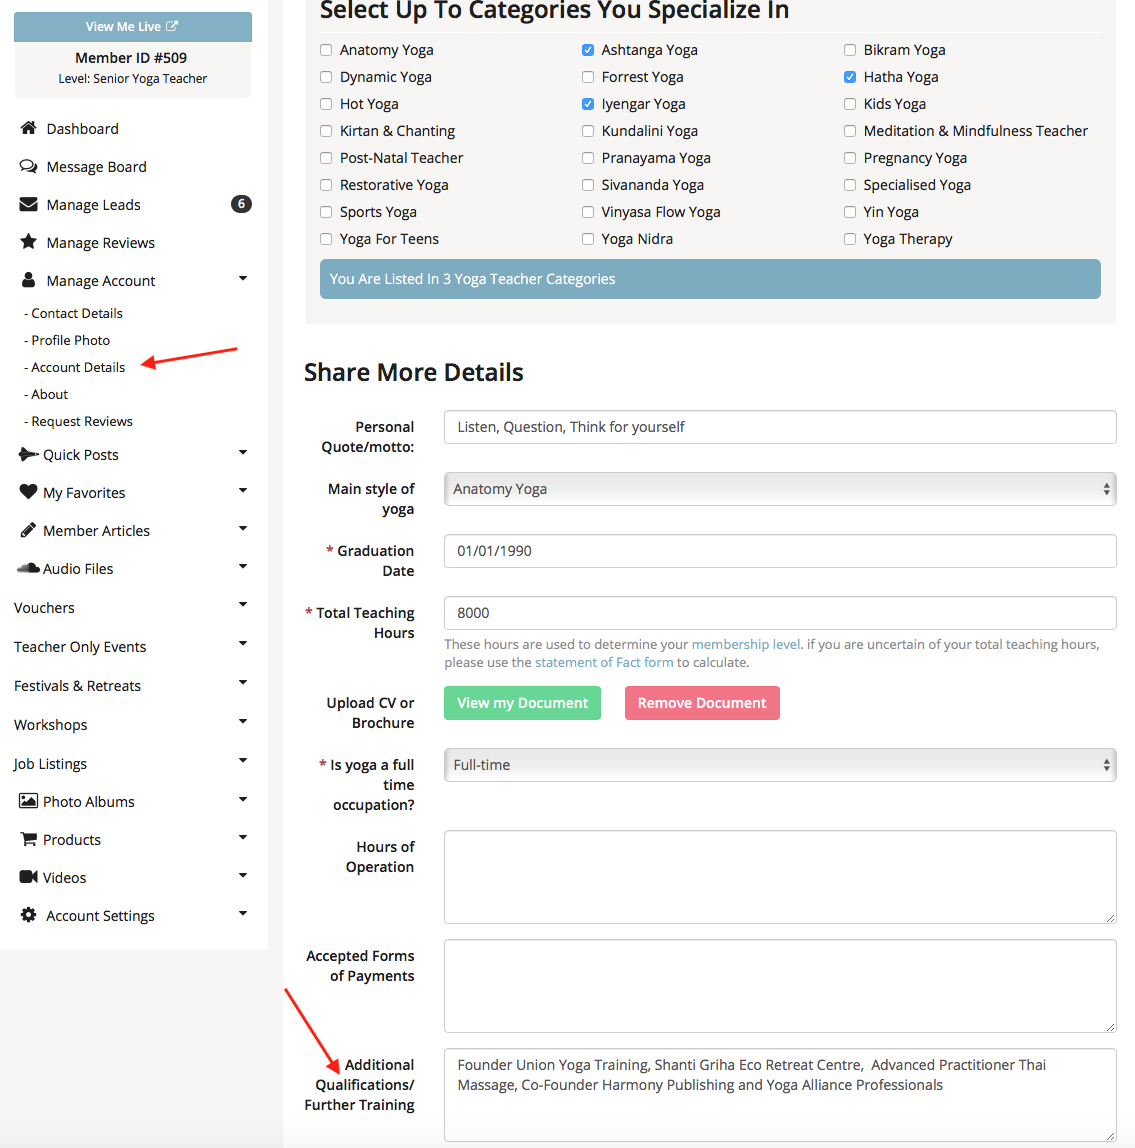Enable the Kundalini Yoga checkbox
Image resolution: width=1135 pixels, height=1148 pixels.
click(588, 131)
